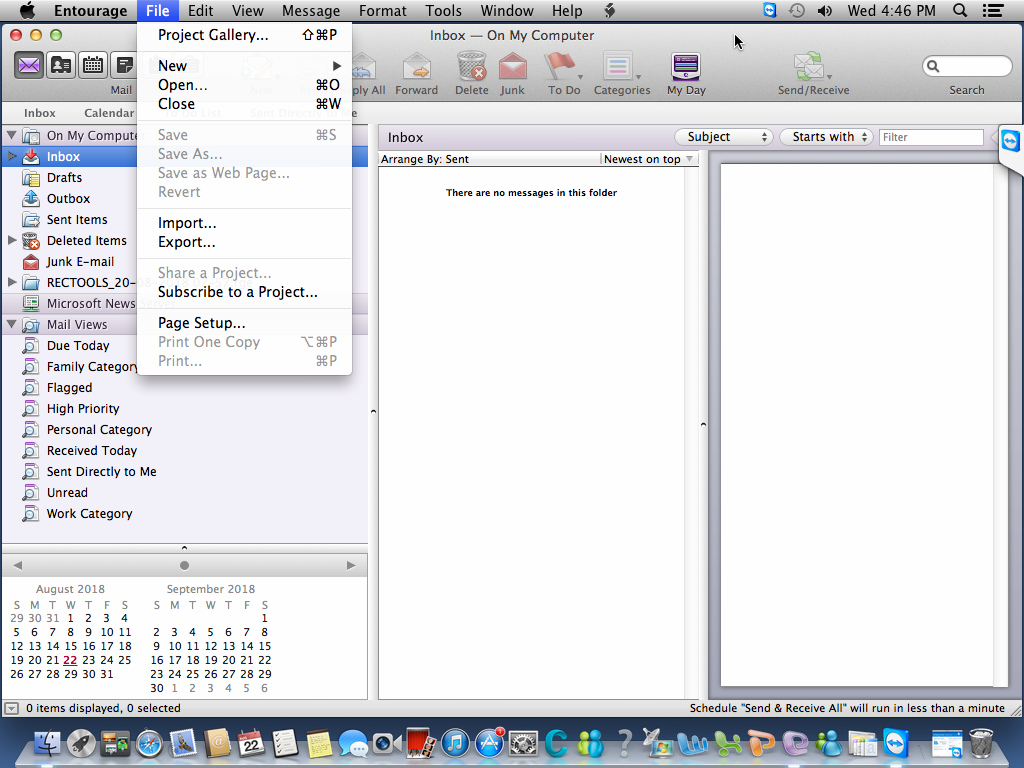Screen dimensions: 1024x768
Task: Choose Export... from File menu
Action: point(245,242)
